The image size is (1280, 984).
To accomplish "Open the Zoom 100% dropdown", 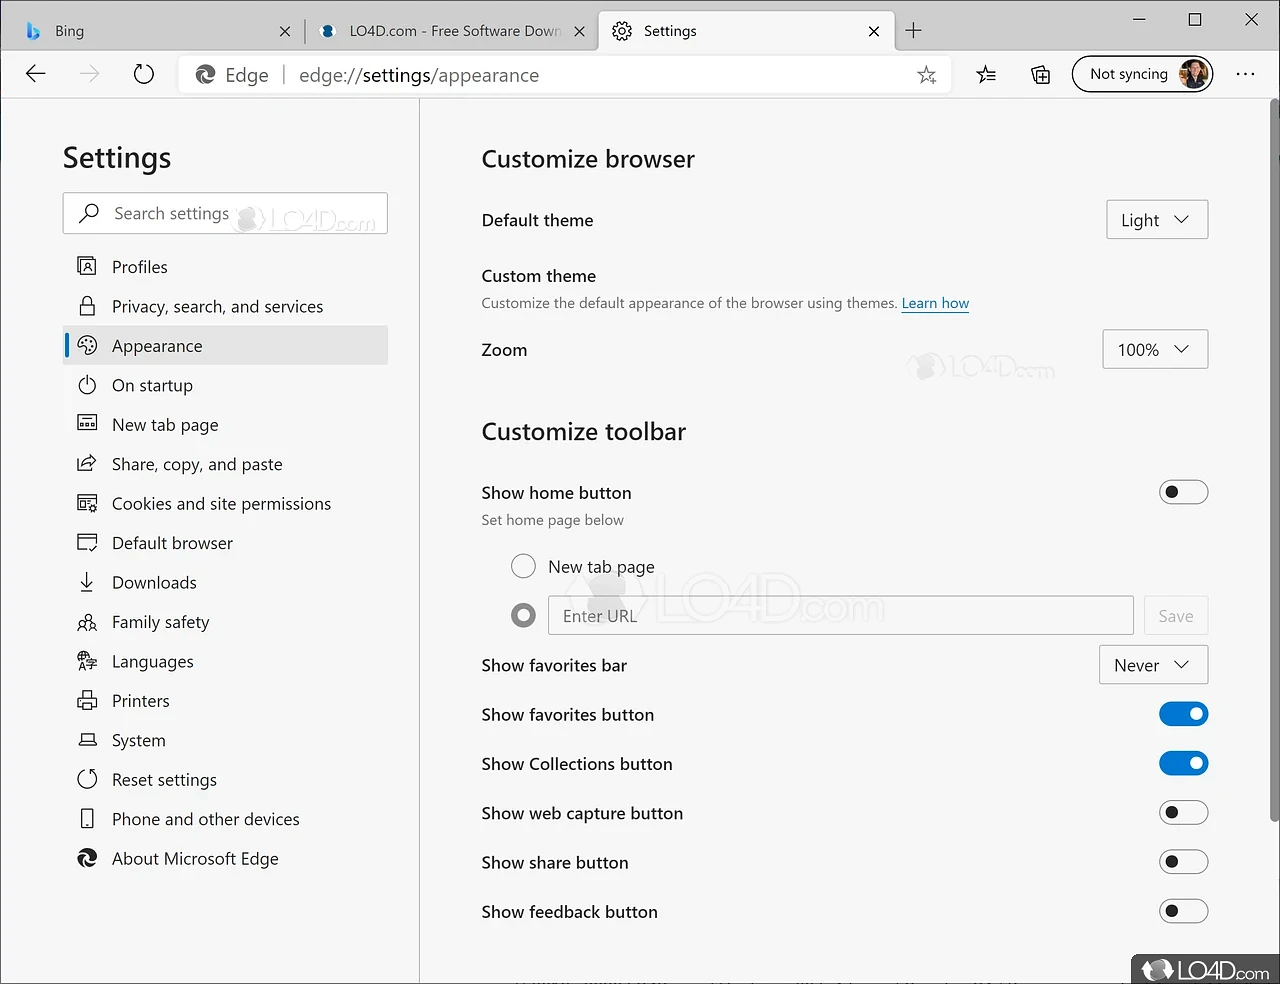I will [1155, 349].
